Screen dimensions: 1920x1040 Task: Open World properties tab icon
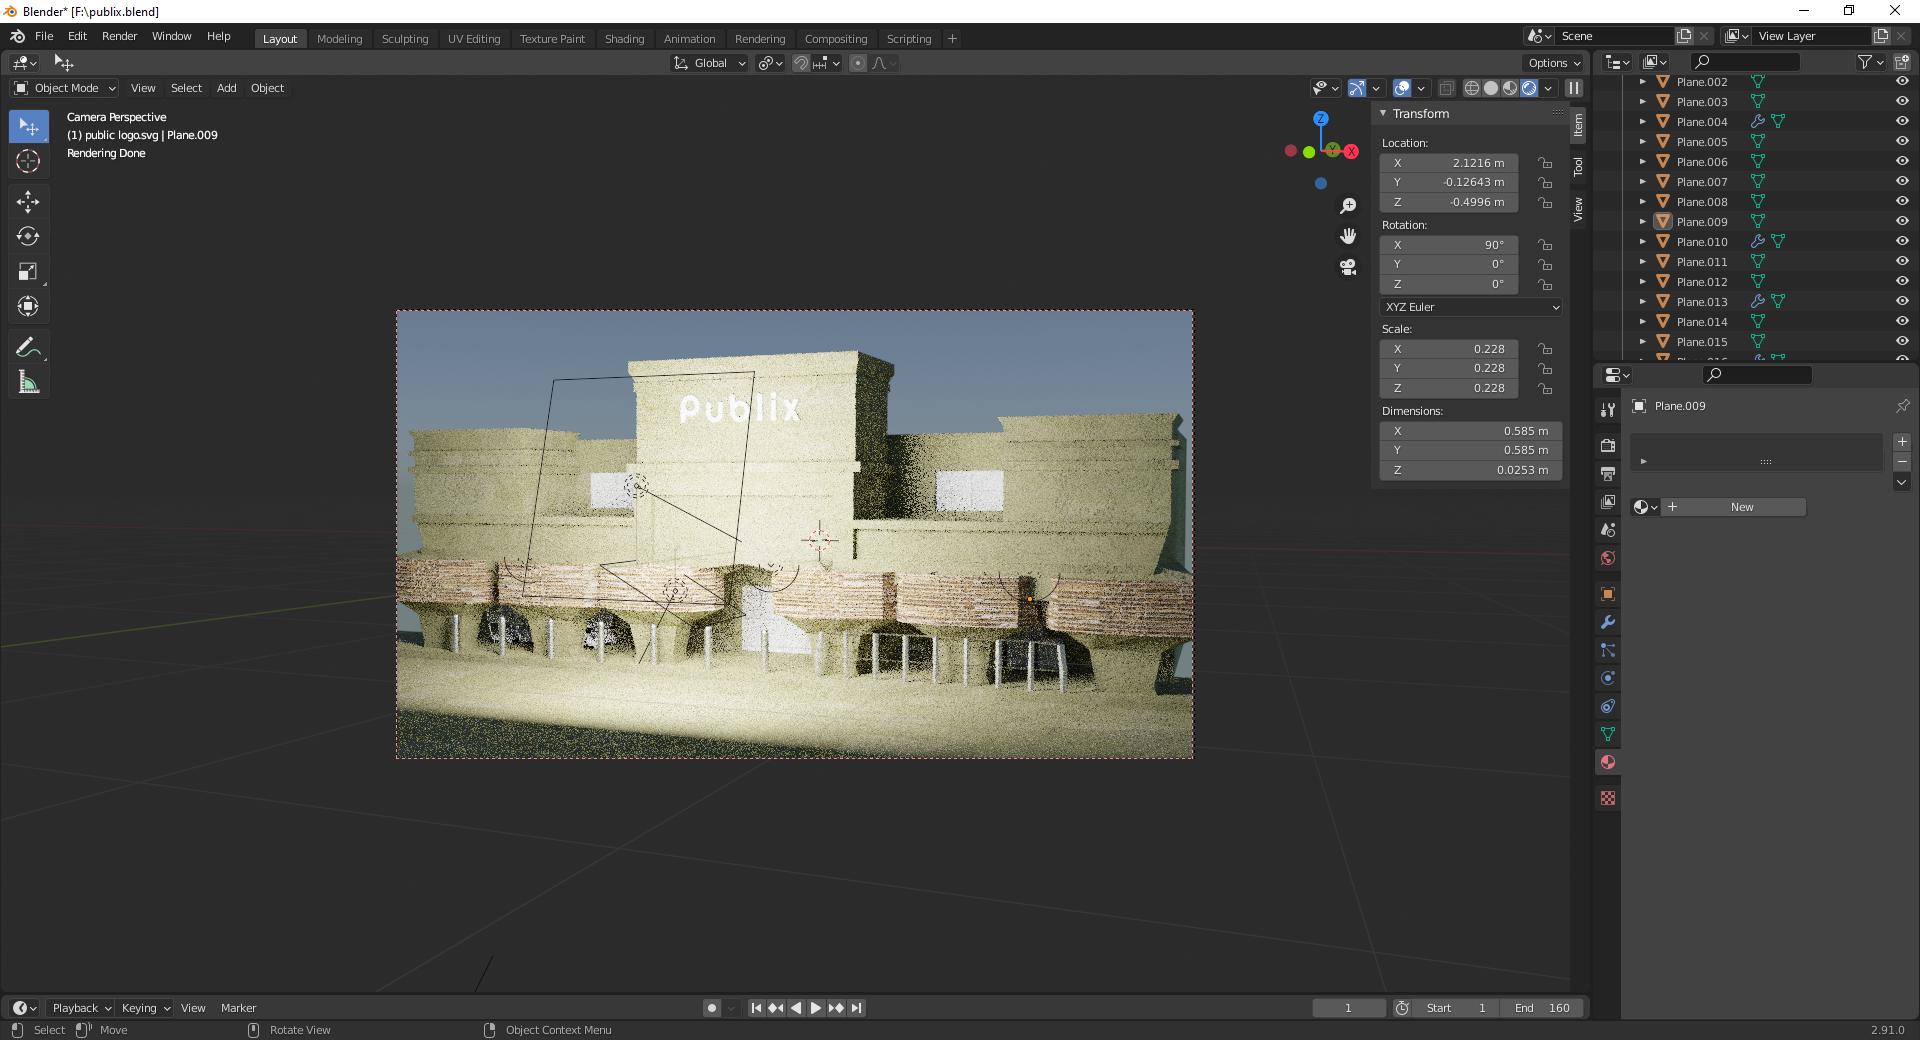point(1608,558)
